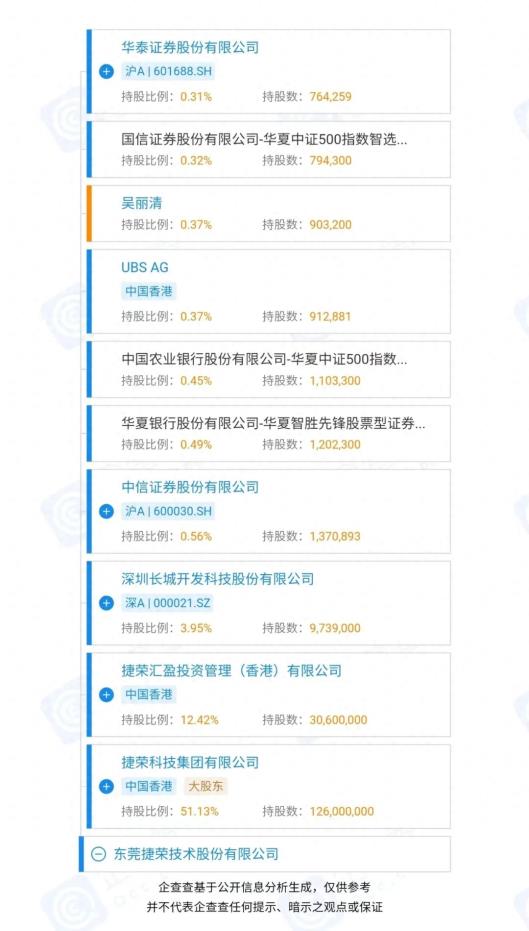Expand 中信证券股份有限公司 plus icon
The image size is (529, 931).
coord(106,511)
